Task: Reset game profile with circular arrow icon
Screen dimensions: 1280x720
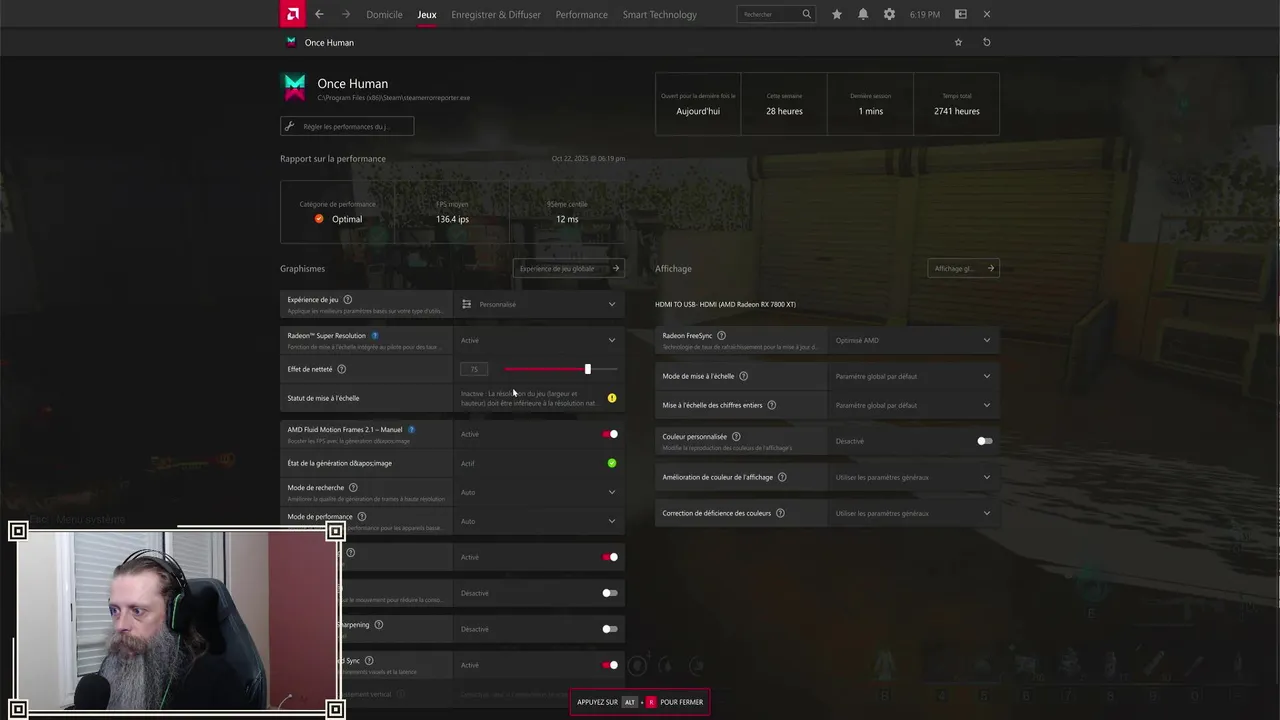Action: pos(987,42)
